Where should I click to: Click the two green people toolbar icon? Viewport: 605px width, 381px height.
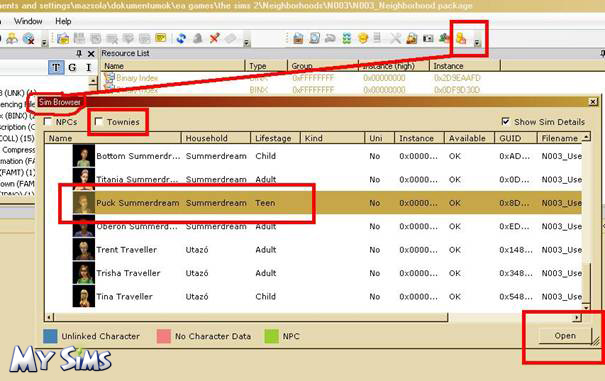[444, 38]
